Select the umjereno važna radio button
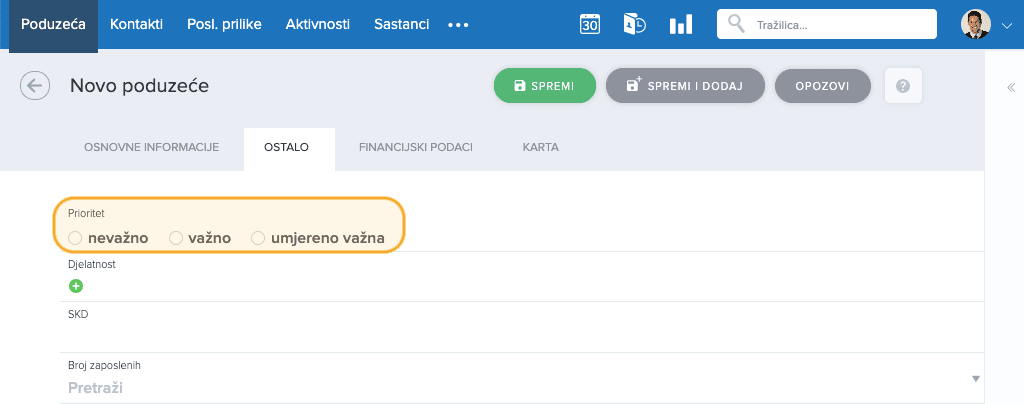This screenshot has width=1024, height=404. click(x=258, y=238)
